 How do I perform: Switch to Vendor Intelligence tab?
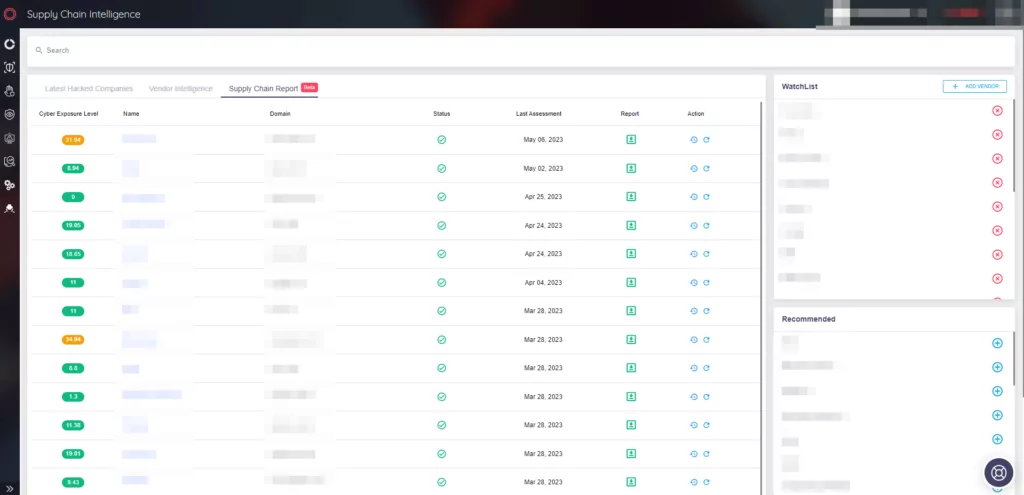click(181, 89)
